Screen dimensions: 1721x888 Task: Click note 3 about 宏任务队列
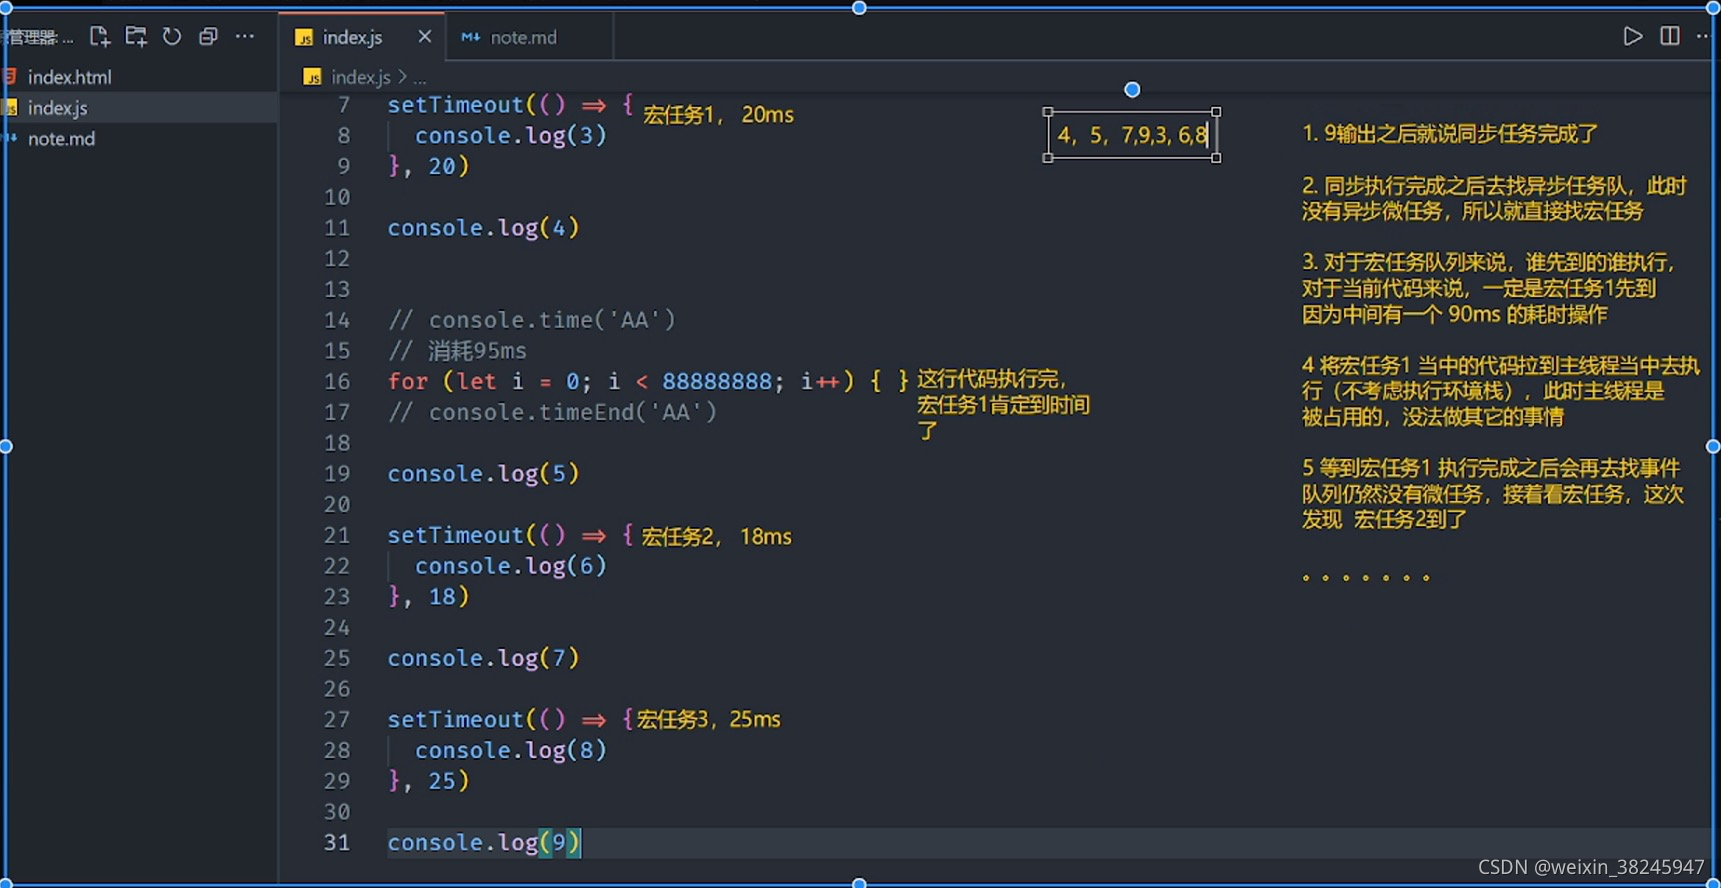(x=1489, y=288)
